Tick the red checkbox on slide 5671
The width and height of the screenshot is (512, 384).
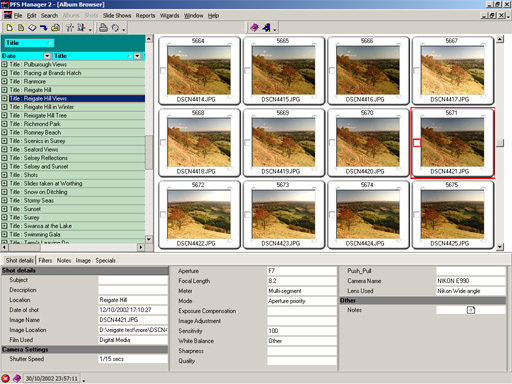coord(417,143)
